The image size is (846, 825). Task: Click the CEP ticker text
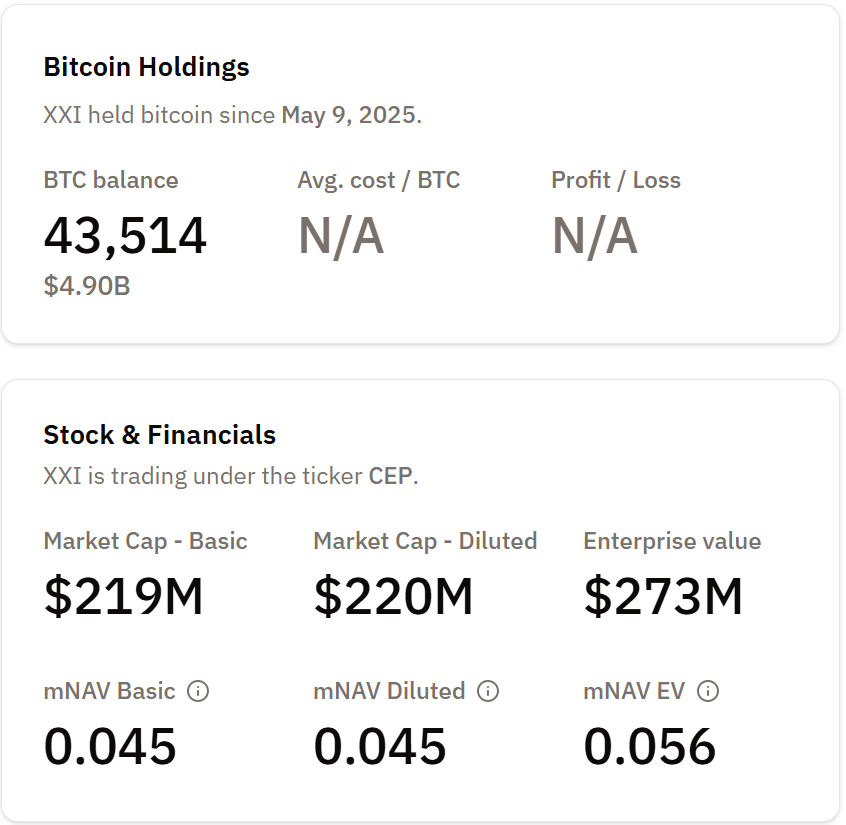click(x=390, y=476)
